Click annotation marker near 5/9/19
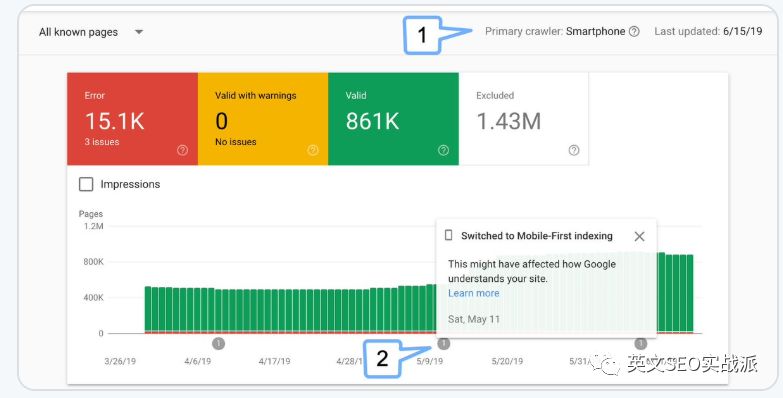 [443, 344]
